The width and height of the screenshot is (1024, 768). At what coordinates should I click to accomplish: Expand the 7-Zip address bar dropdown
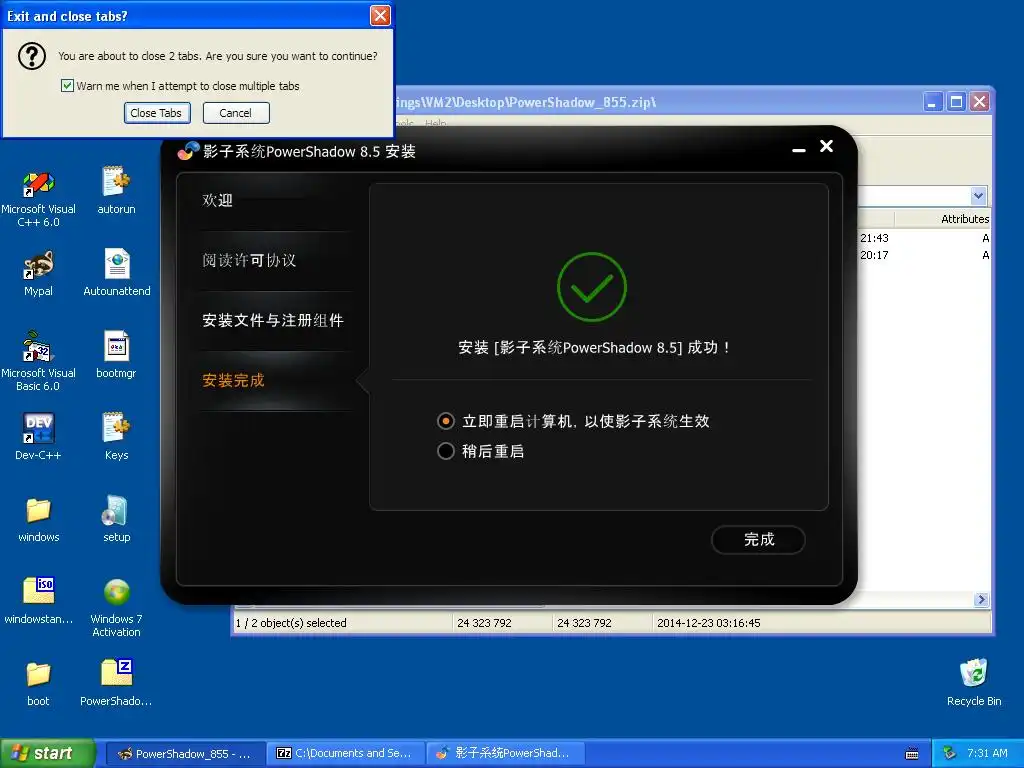point(978,195)
